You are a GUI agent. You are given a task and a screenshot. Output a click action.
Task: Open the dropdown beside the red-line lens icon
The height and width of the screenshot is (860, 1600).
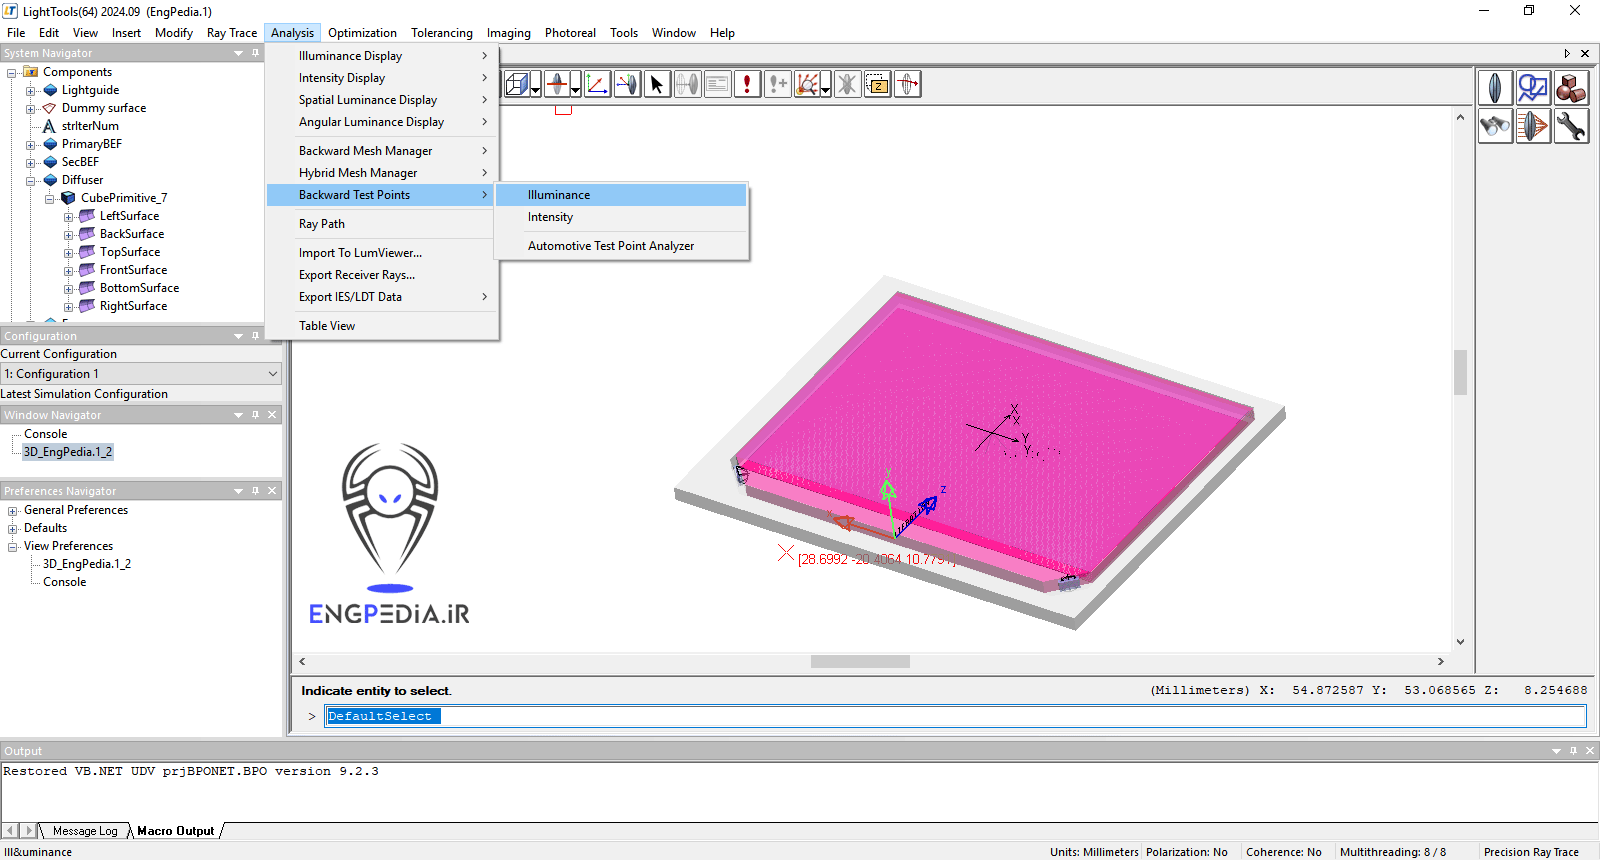[576, 84]
